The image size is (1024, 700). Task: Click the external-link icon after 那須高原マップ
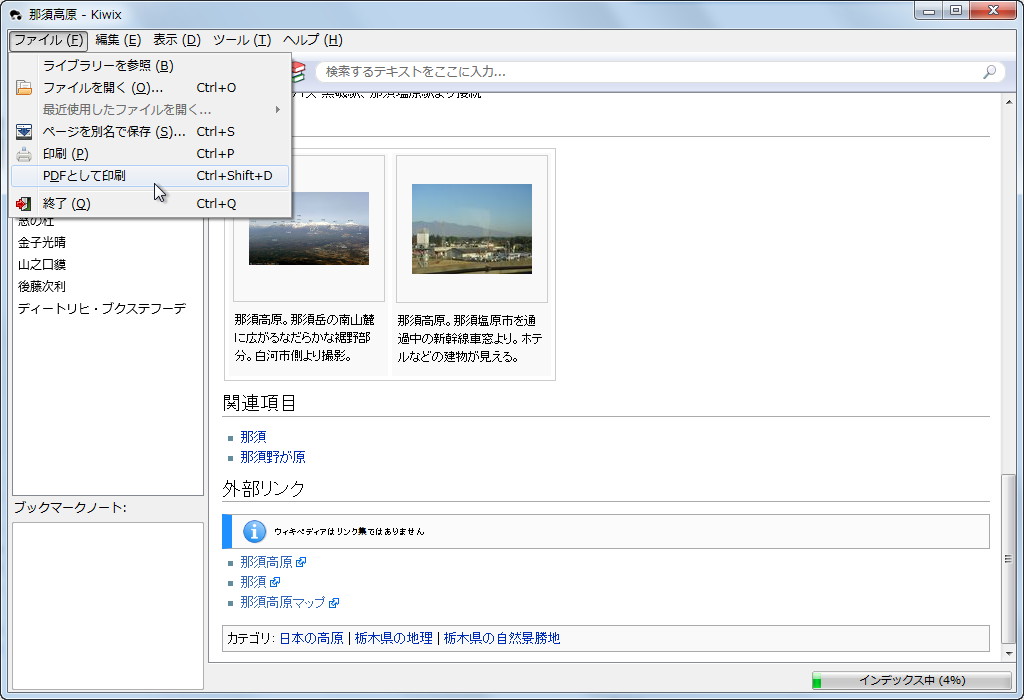pos(334,602)
